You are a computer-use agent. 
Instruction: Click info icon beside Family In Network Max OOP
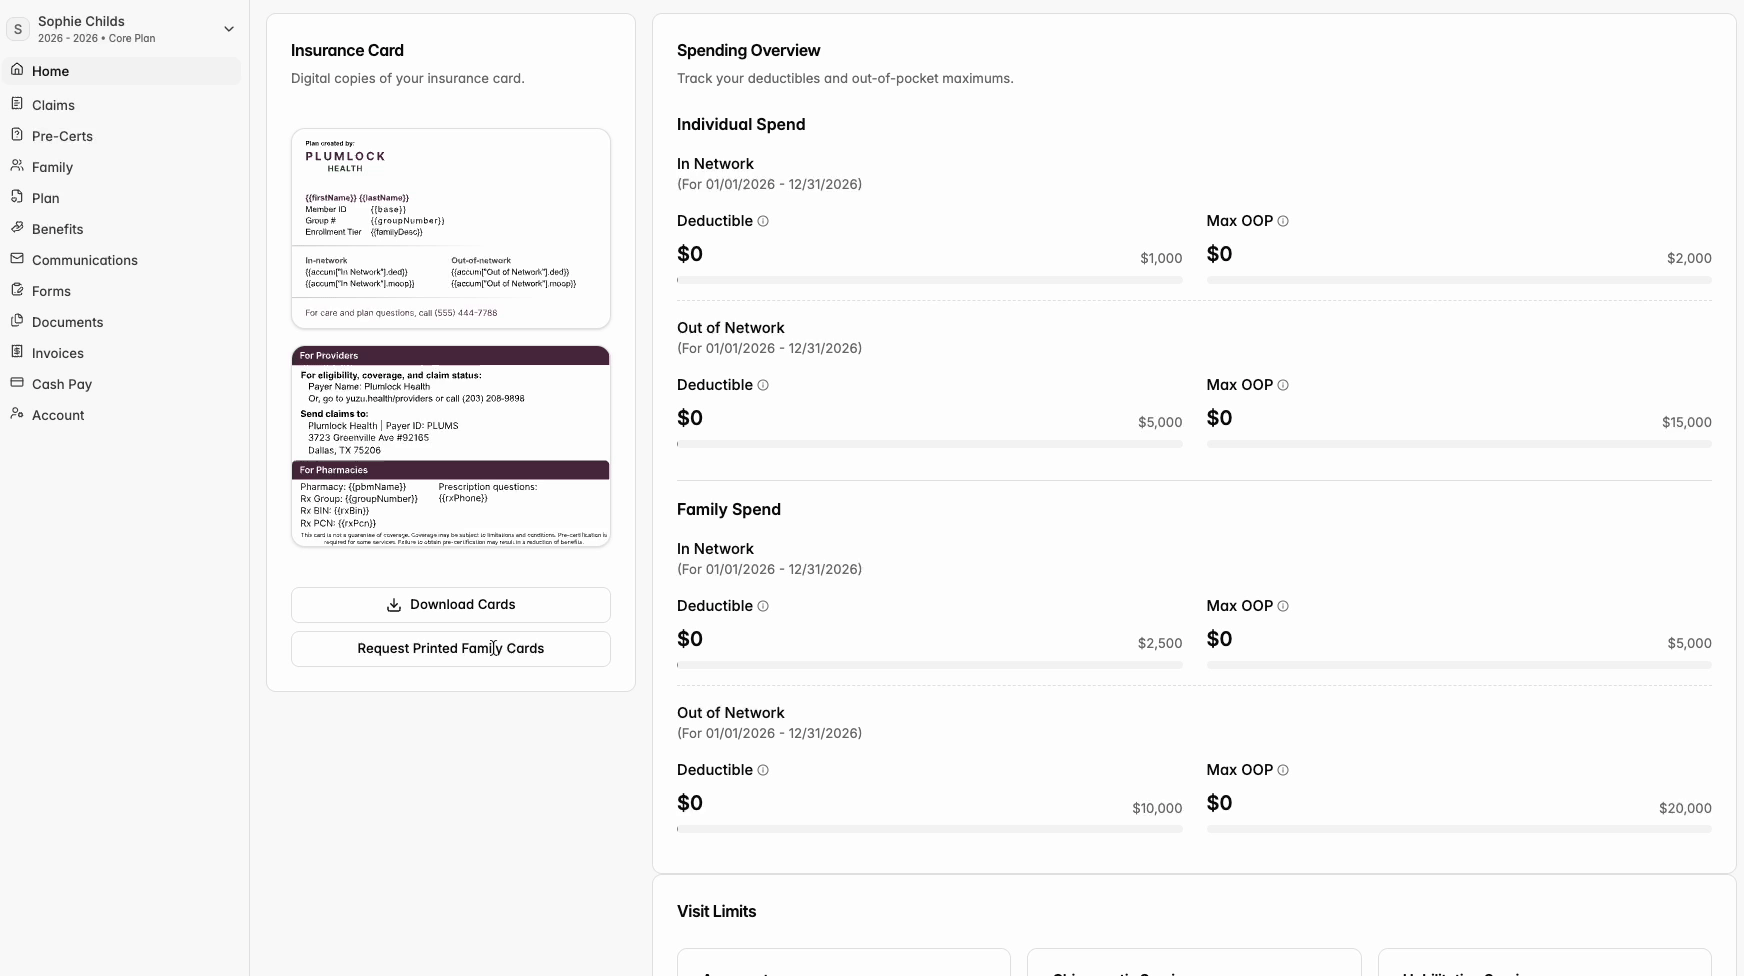pyautogui.click(x=1283, y=606)
